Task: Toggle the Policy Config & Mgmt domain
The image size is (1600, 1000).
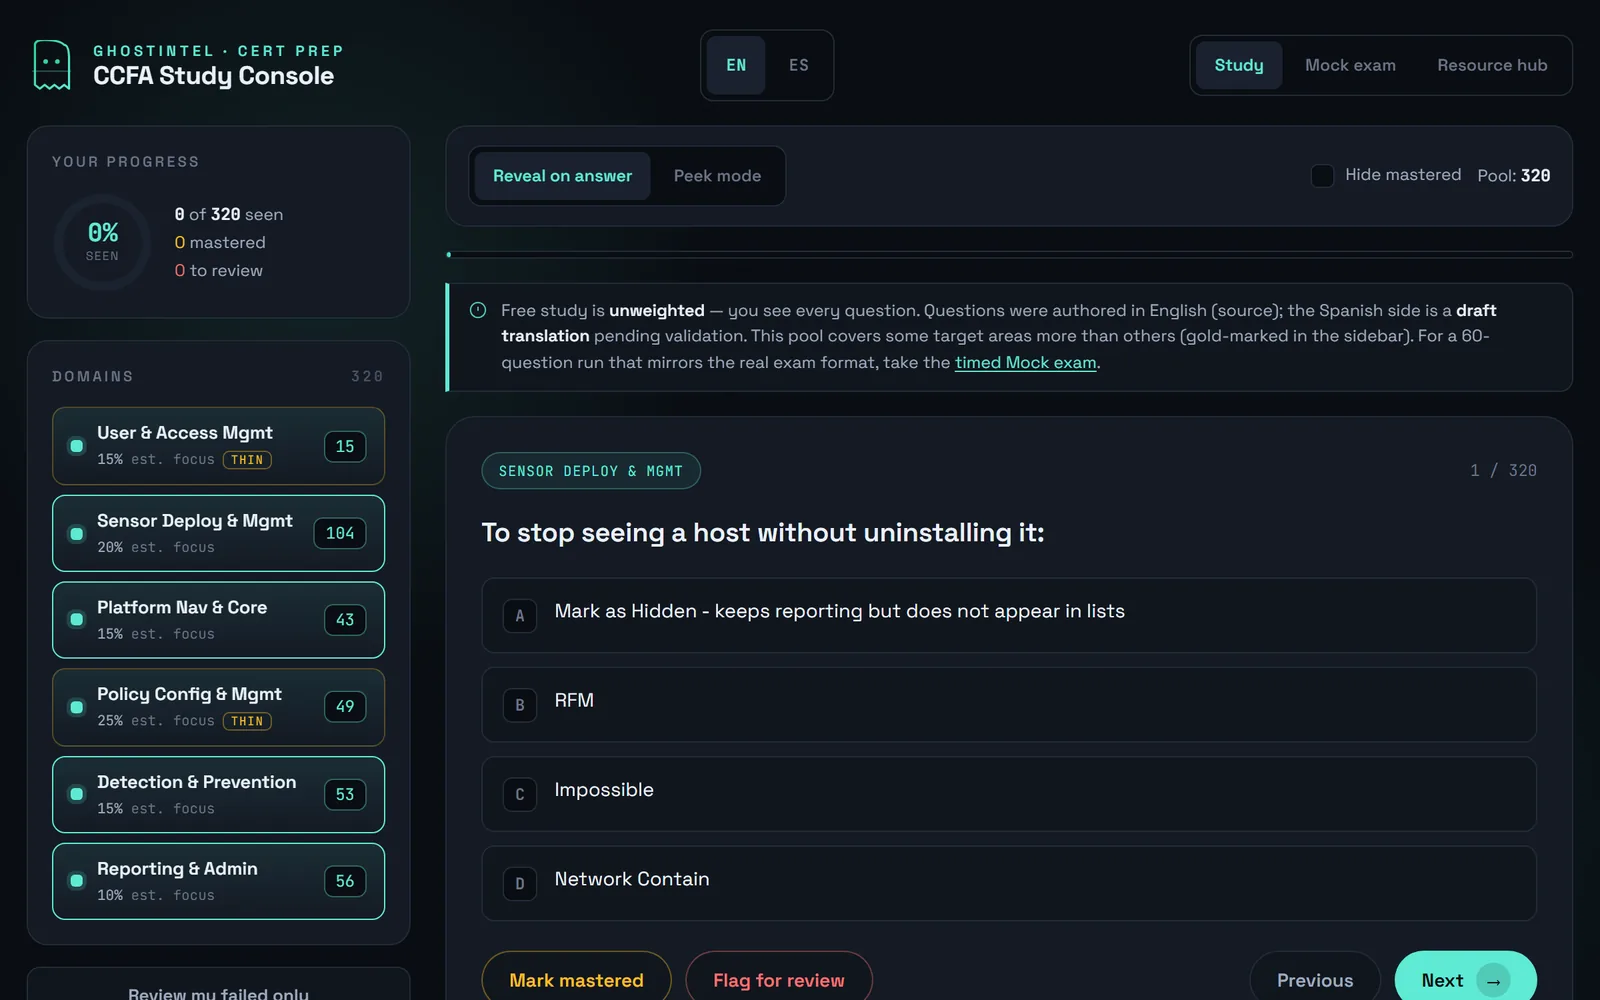Action: coord(218,707)
